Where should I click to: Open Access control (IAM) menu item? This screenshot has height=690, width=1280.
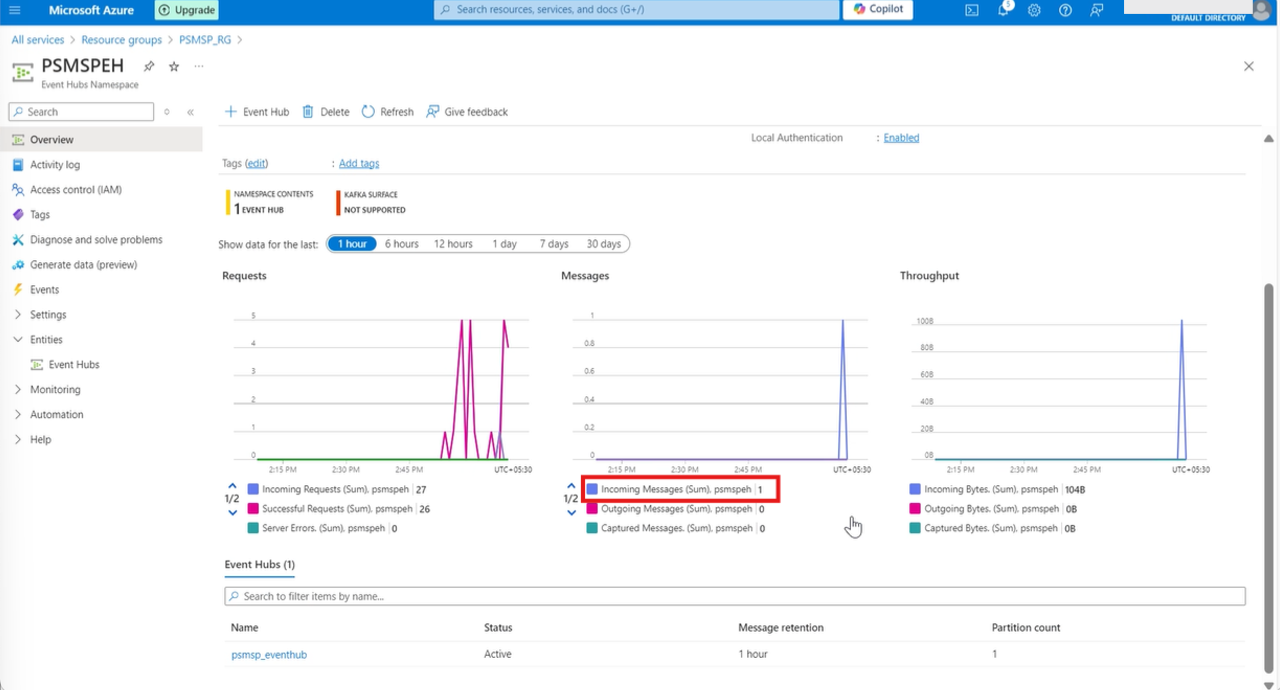pos(75,190)
